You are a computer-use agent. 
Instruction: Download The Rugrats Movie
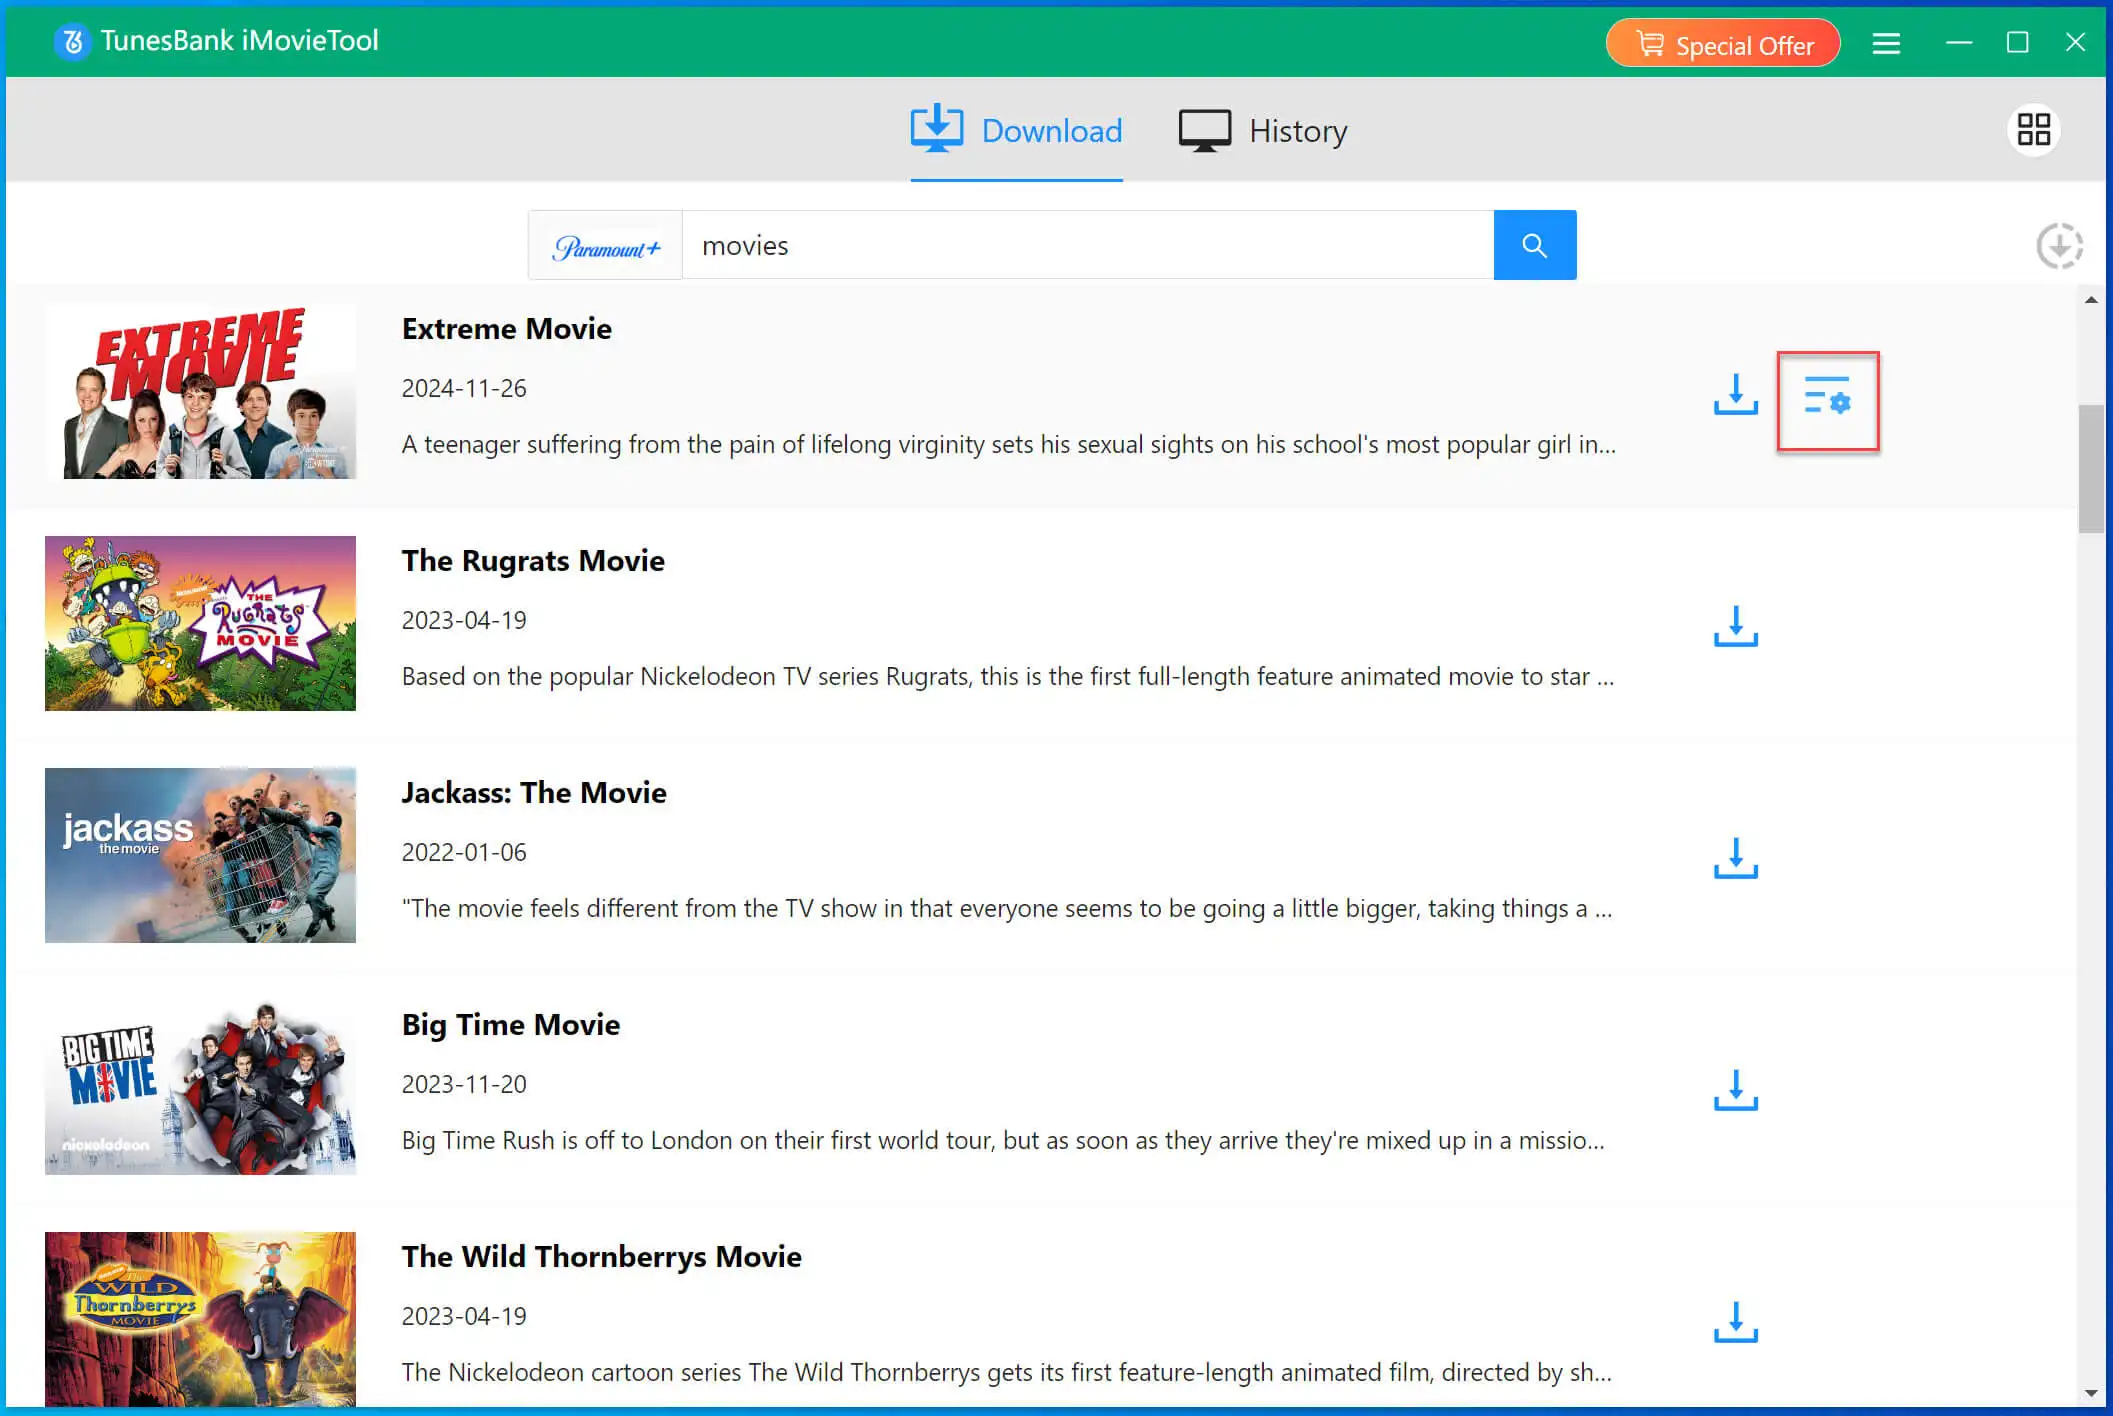(x=1735, y=626)
